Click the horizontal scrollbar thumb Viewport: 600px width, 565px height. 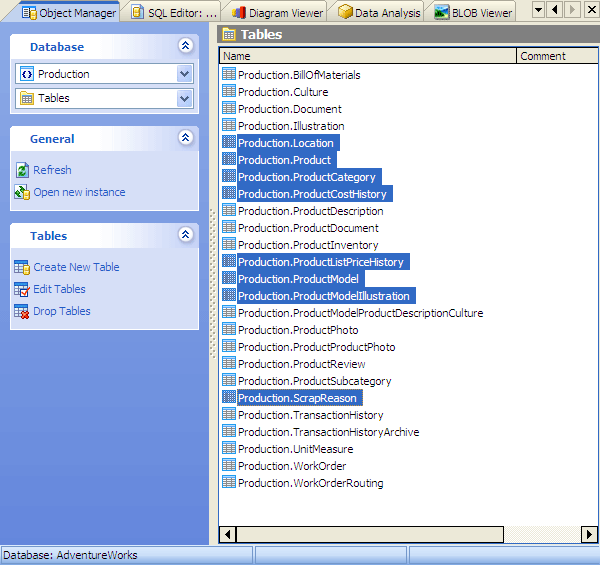[370, 534]
